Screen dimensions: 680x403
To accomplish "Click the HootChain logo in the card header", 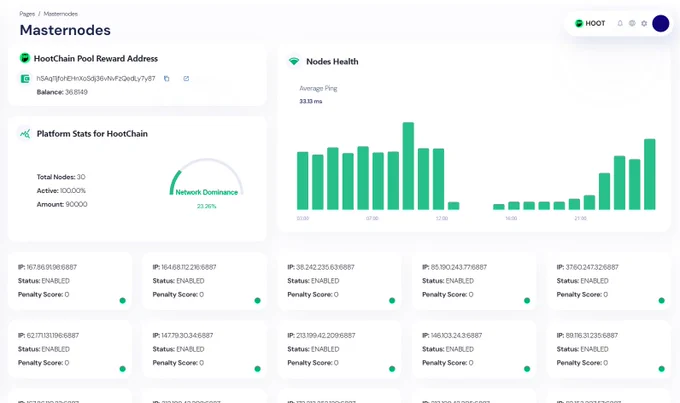I will coord(25,58).
